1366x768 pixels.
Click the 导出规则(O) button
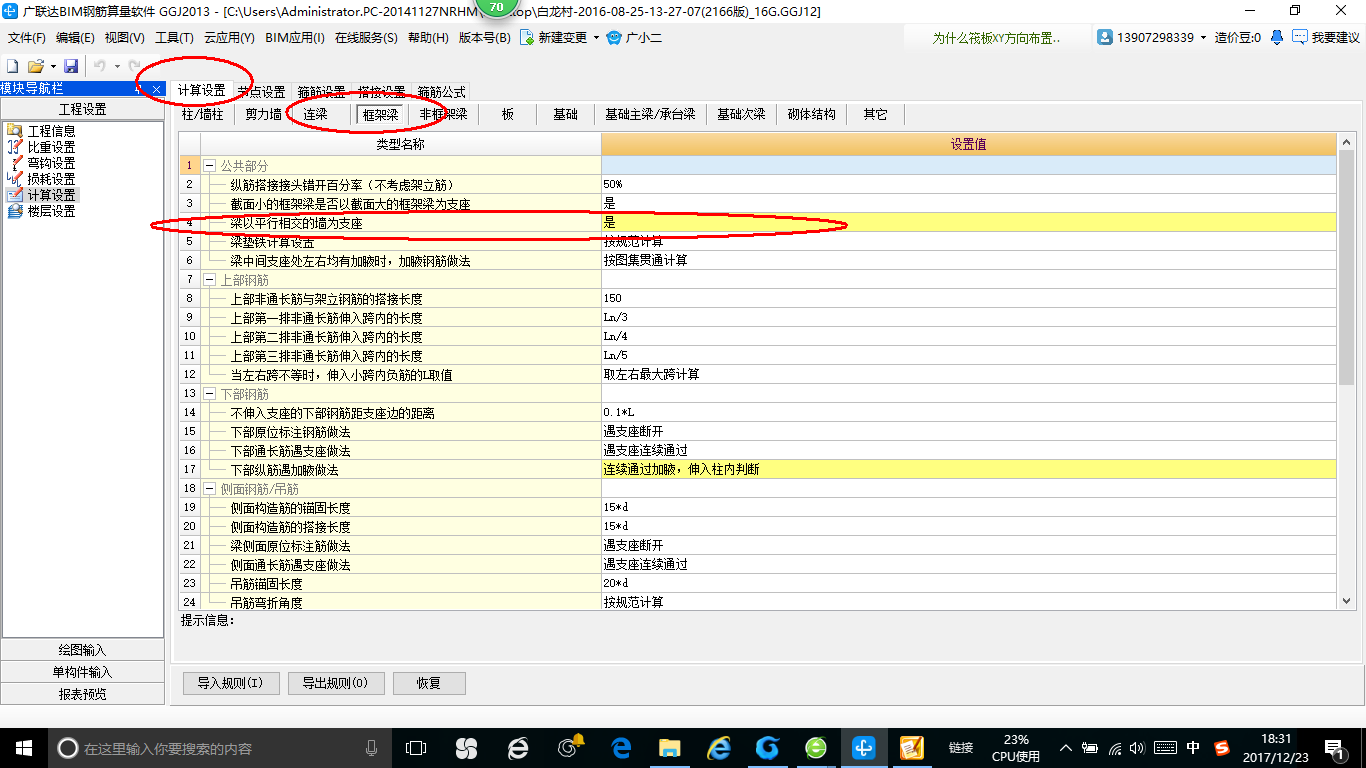(x=335, y=683)
